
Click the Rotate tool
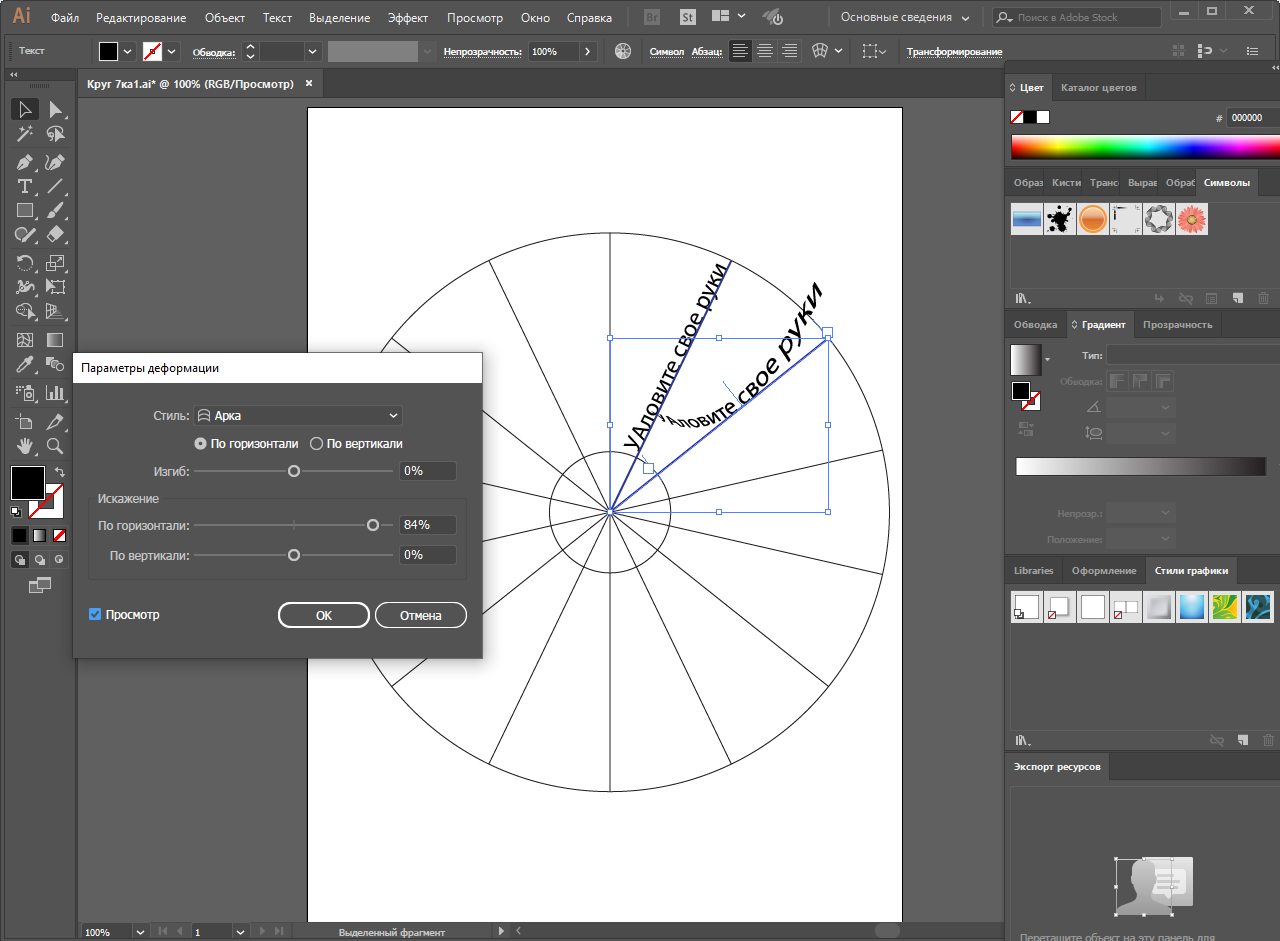(25, 263)
